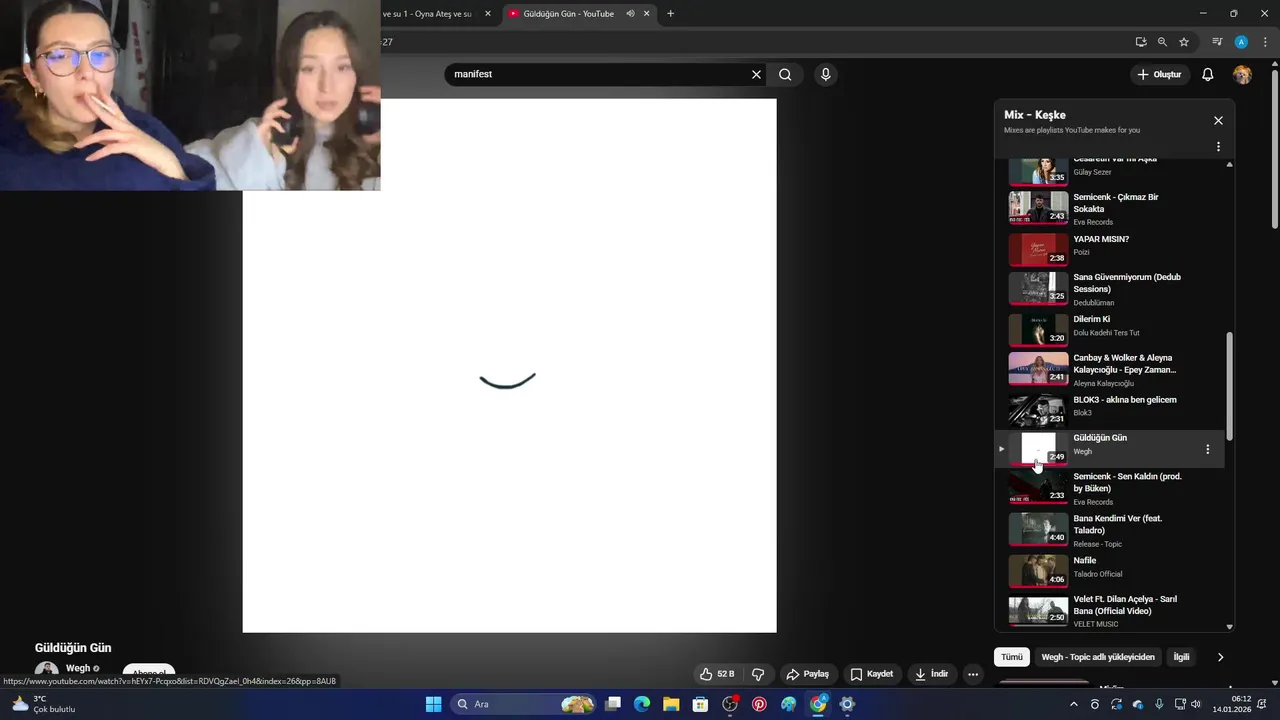Dislike the video
Image resolution: width=1280 pixels, height=720 pixels.
(x=758, y=674)
